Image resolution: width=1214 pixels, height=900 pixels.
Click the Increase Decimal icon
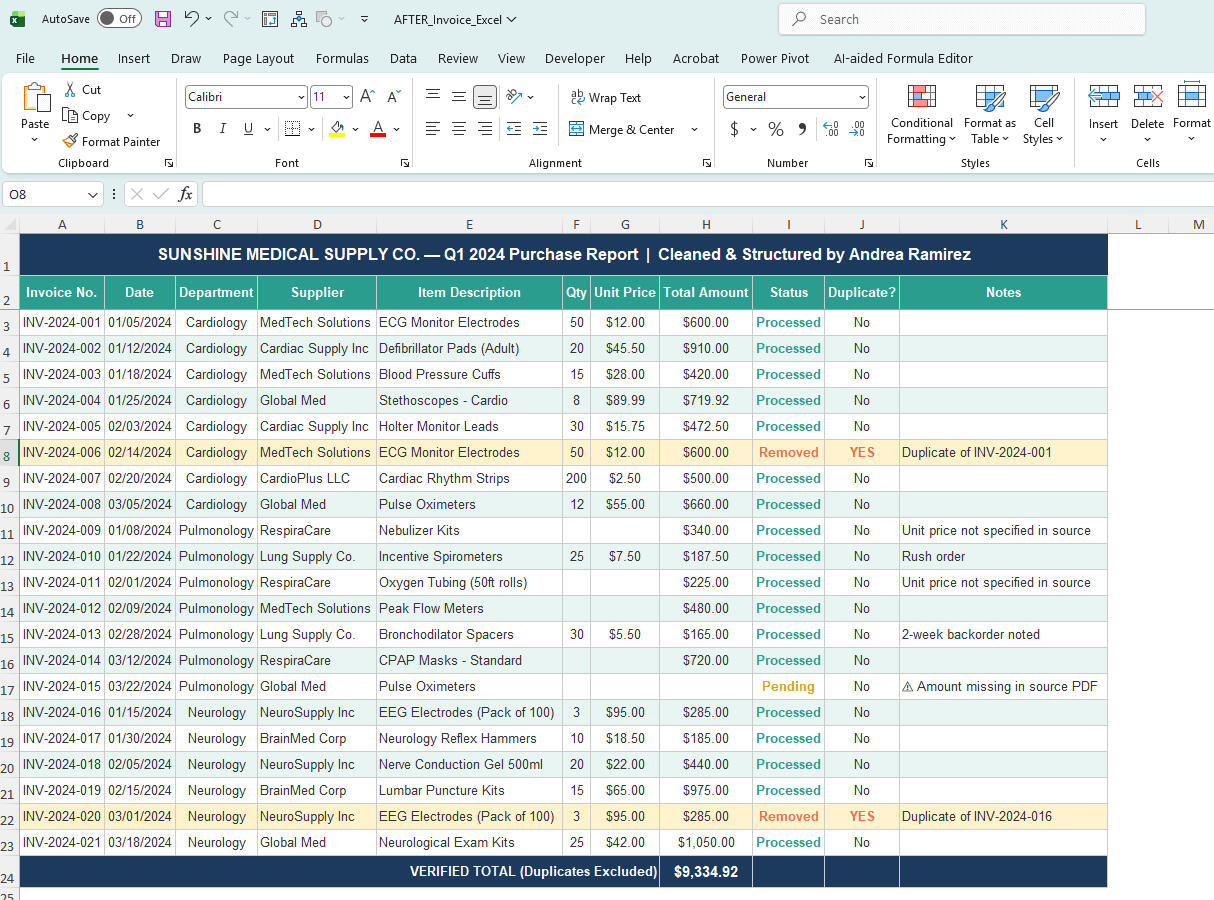(x=829, y=130)
